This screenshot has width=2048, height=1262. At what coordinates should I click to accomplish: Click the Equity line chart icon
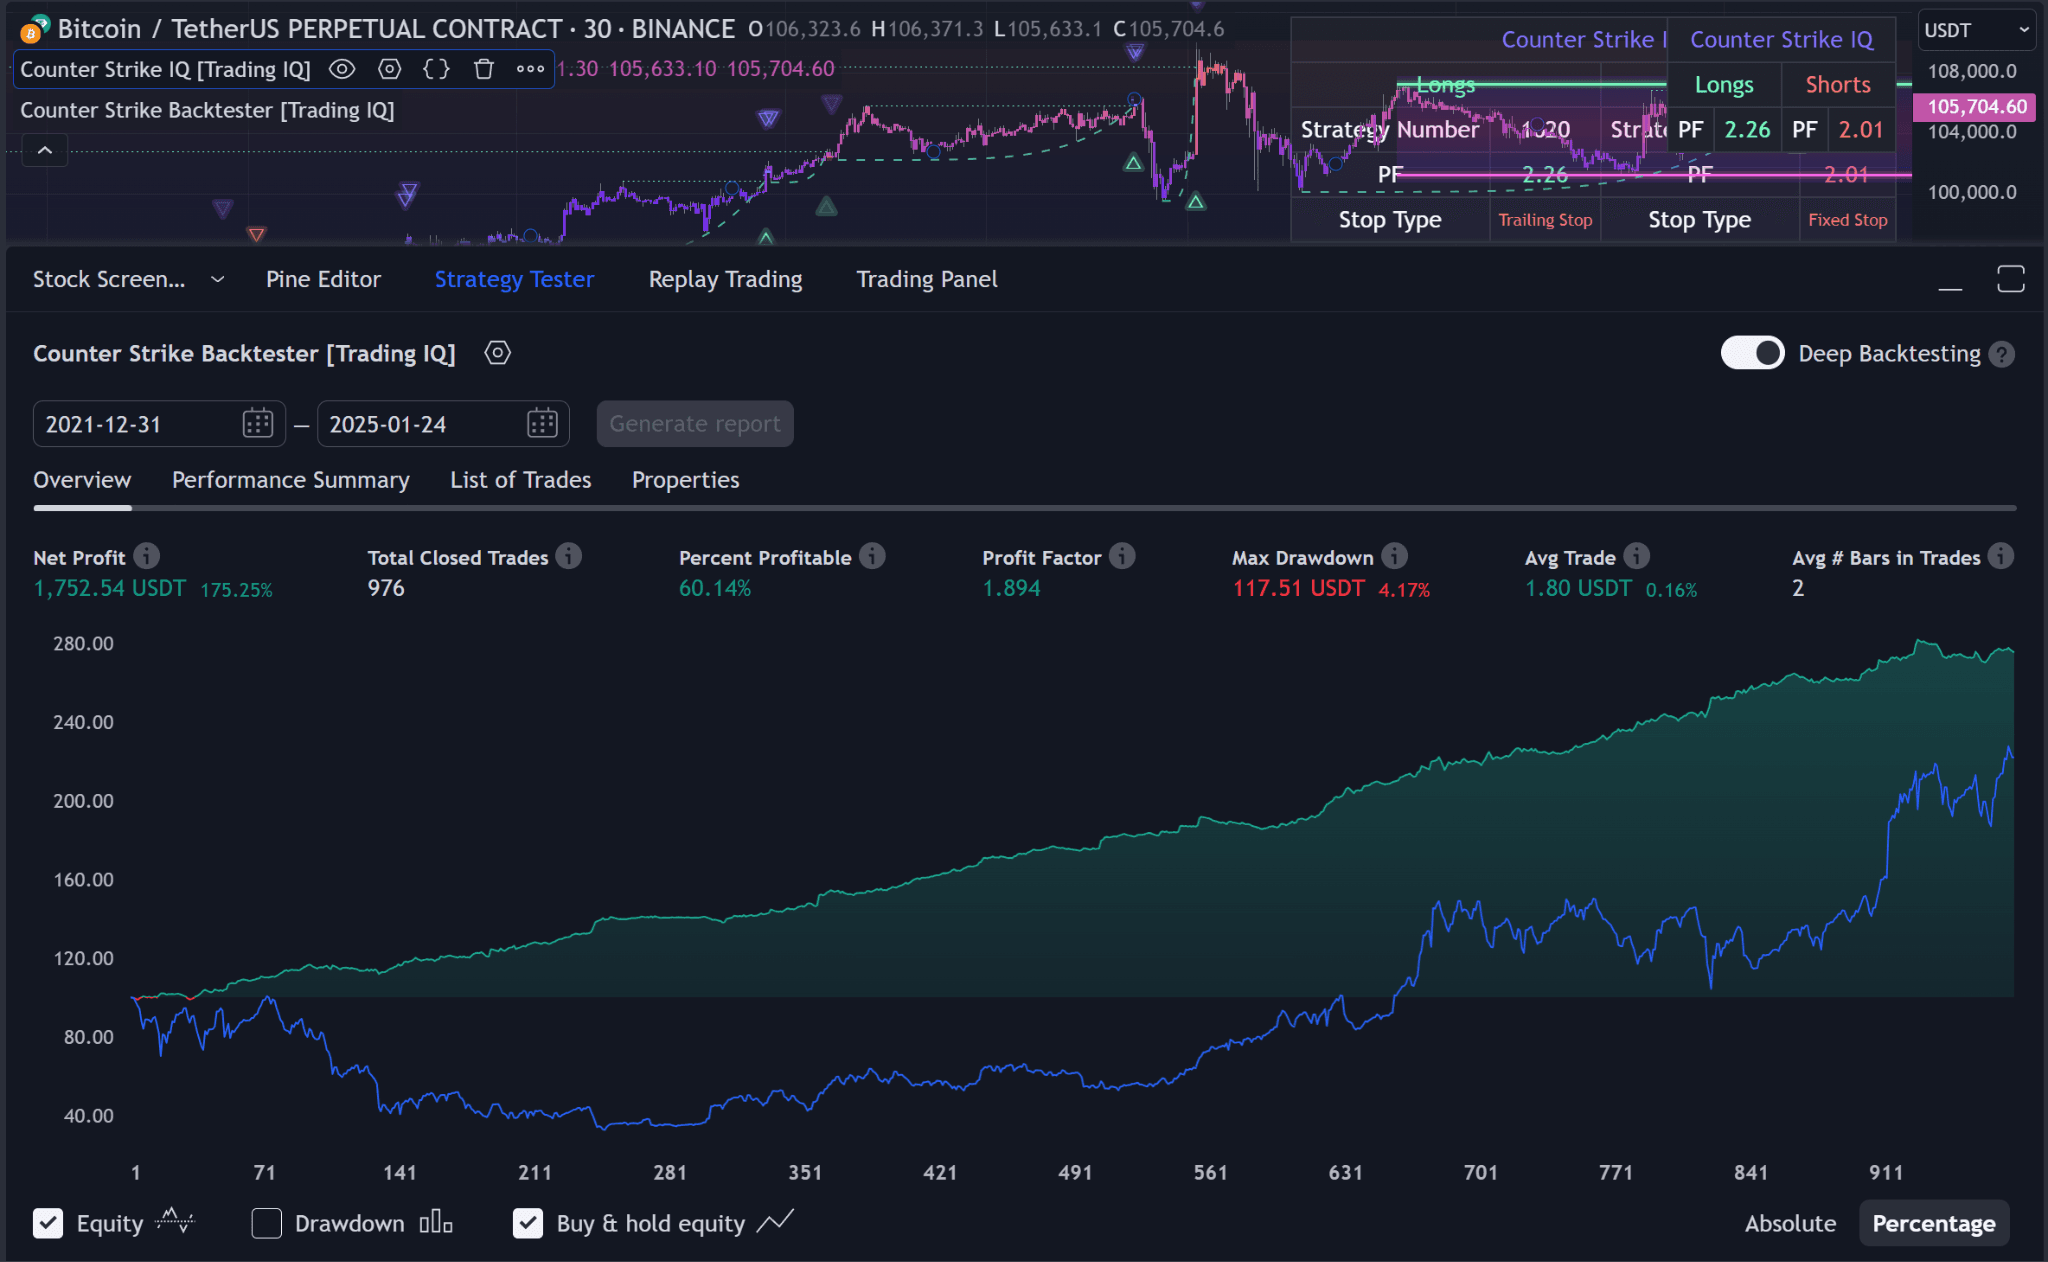point(175,1221)
